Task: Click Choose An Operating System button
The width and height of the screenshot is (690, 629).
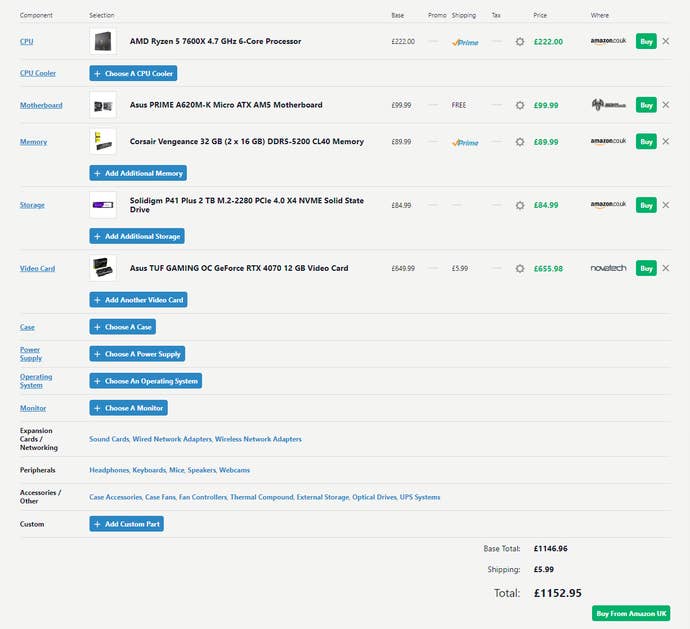Action: click(x=146, y=381)
